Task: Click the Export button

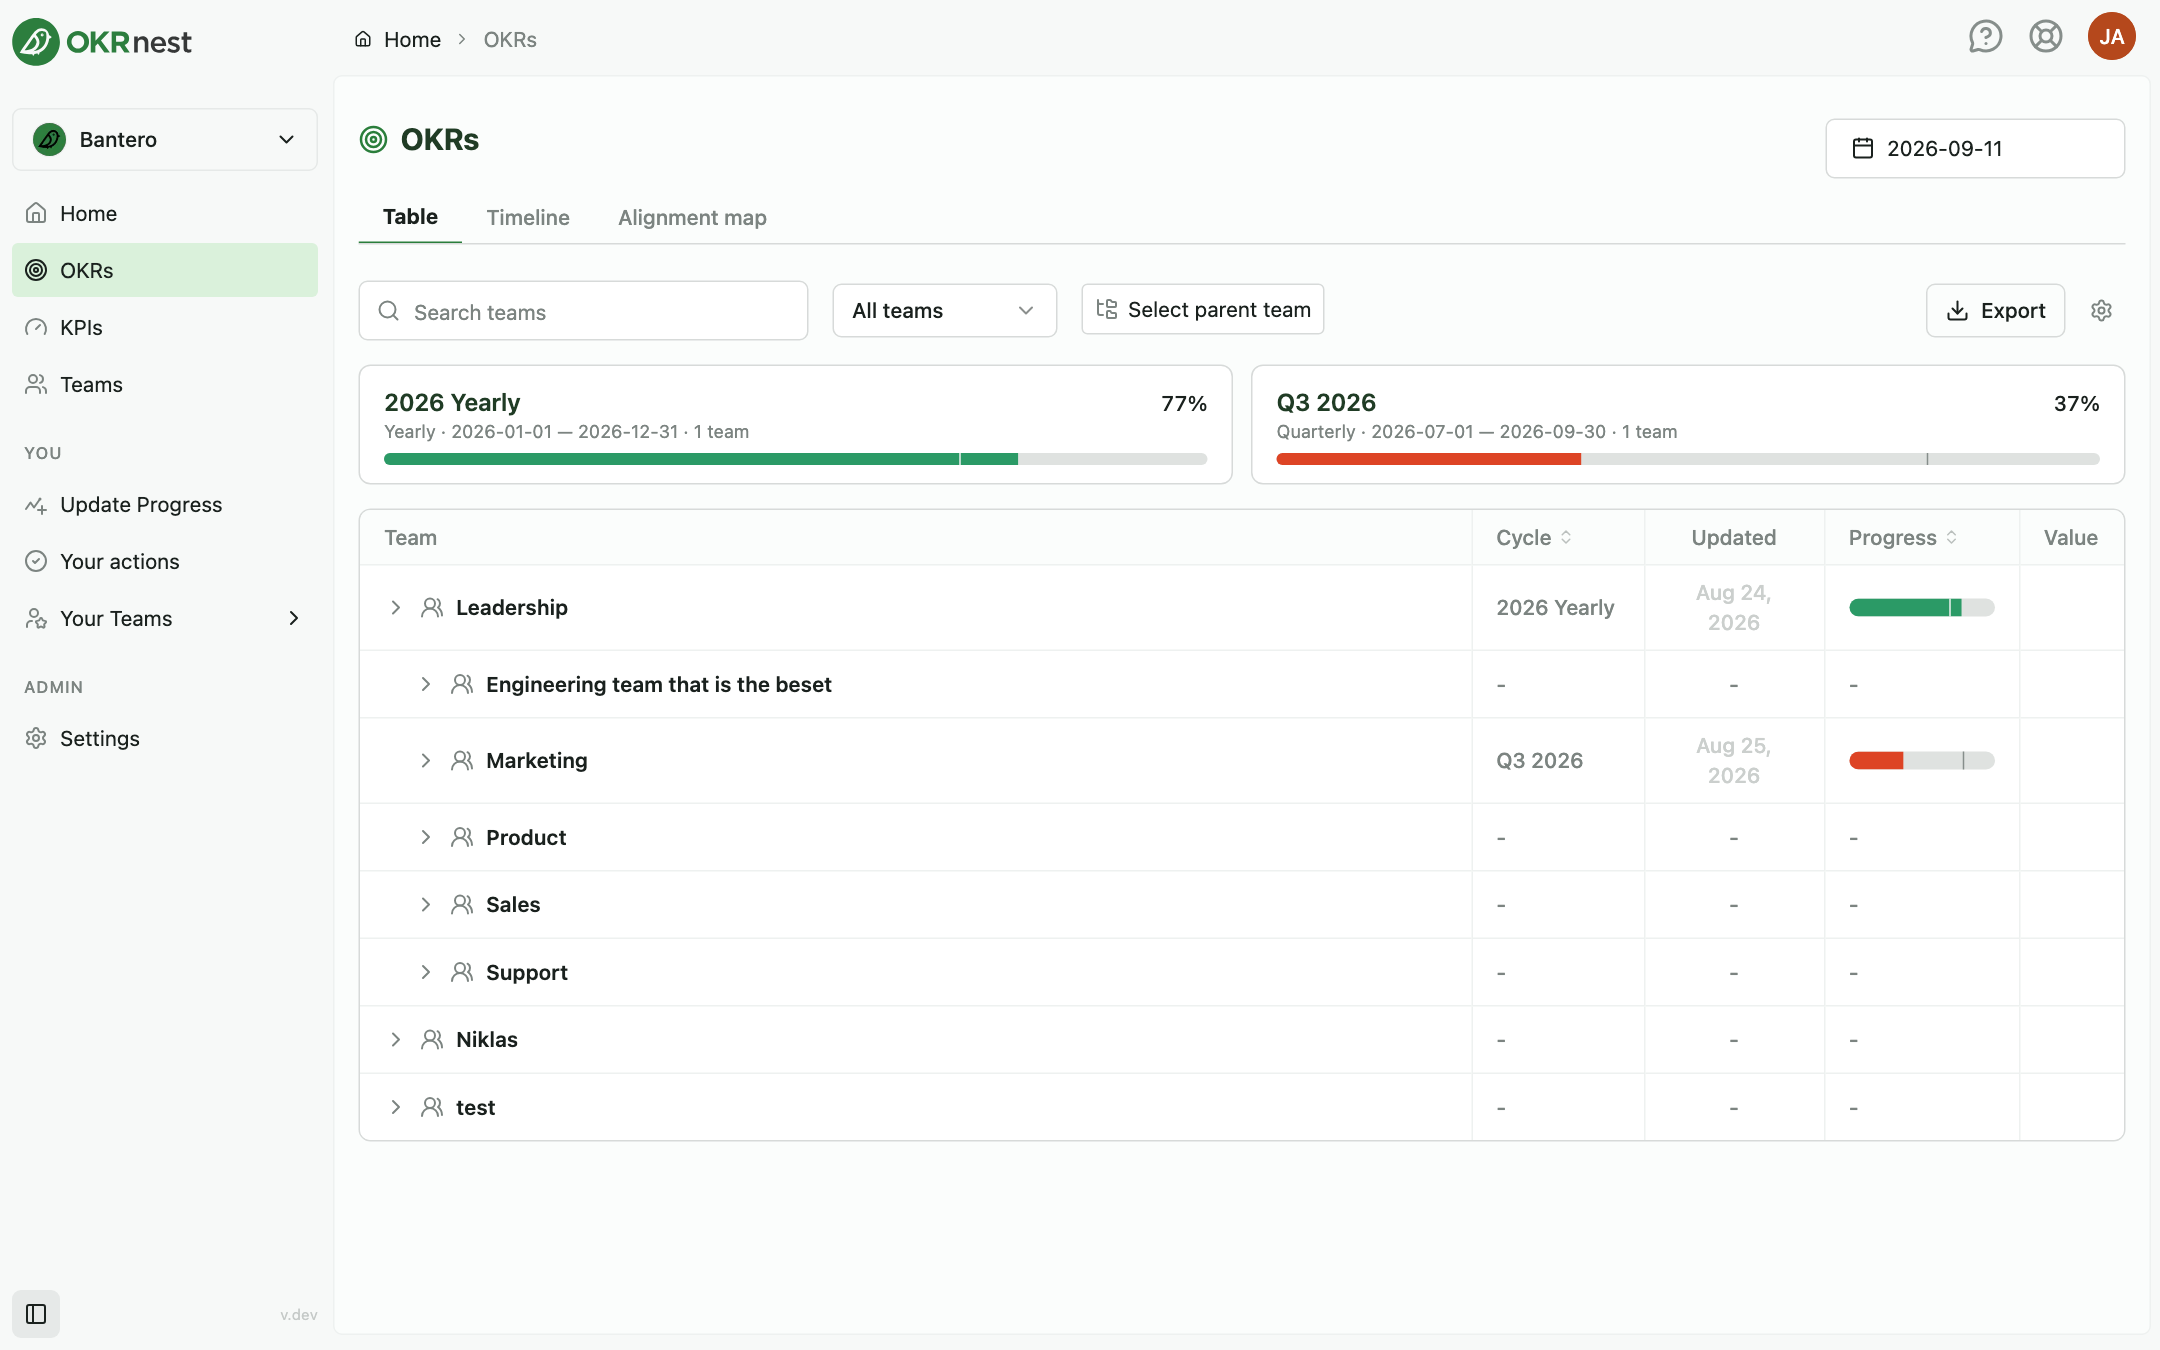Action: tap(1995, 311)
